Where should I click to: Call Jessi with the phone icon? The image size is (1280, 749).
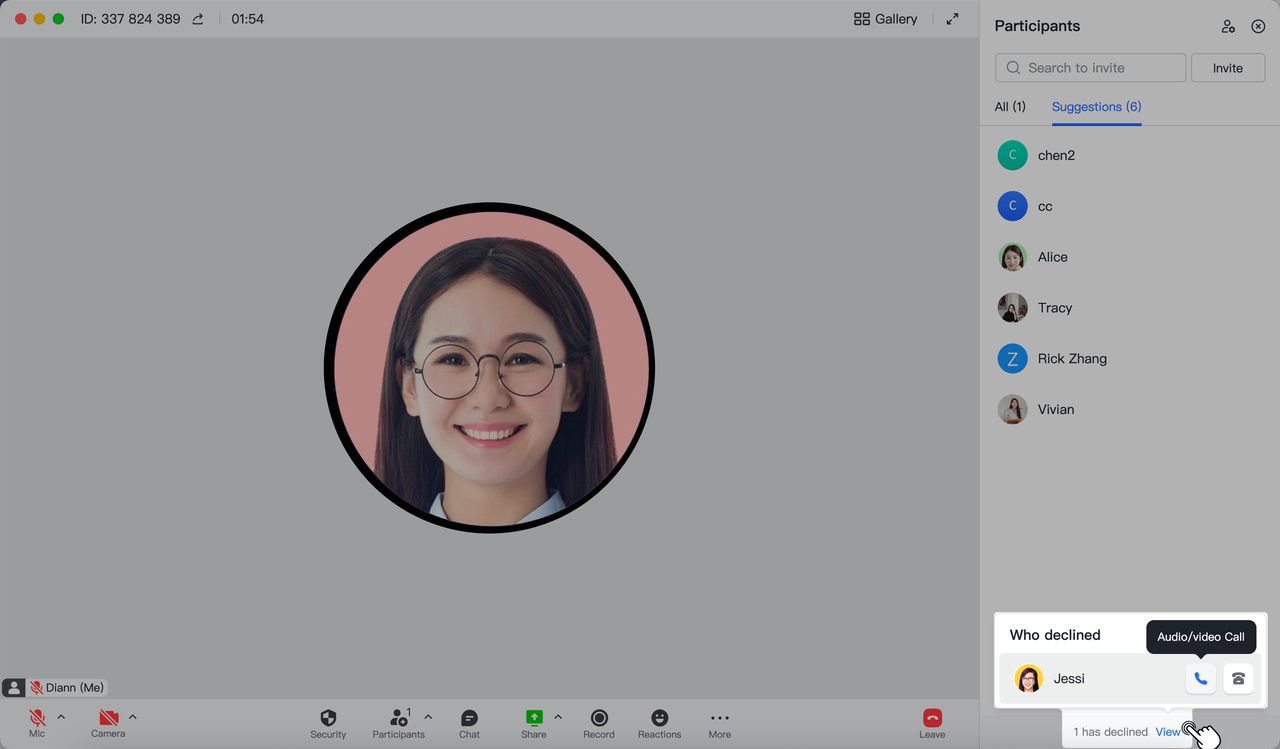1200,678
